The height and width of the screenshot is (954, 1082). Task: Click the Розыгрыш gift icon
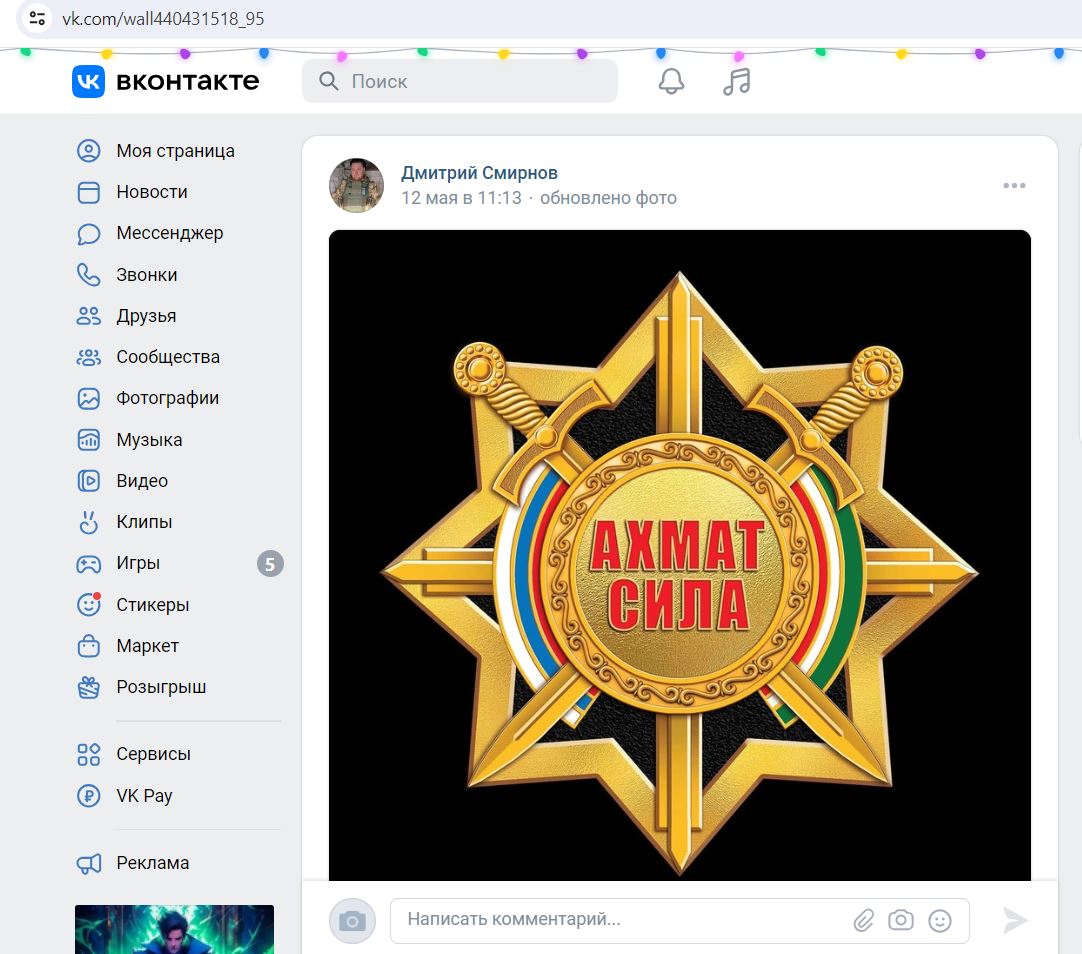[88, 687]
